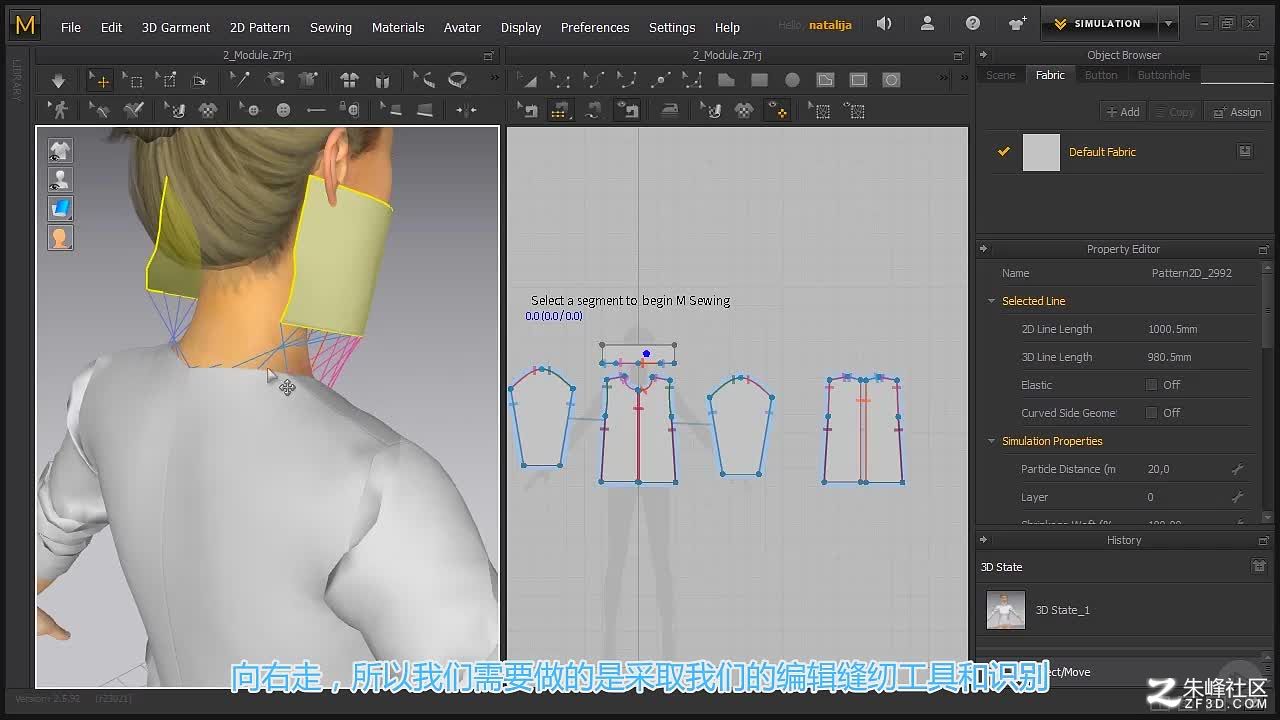Image resolution: width=1280 pixels, height=720 pixels.
Task: Select the M Segment Sewing tool
Action: [561, 110]
